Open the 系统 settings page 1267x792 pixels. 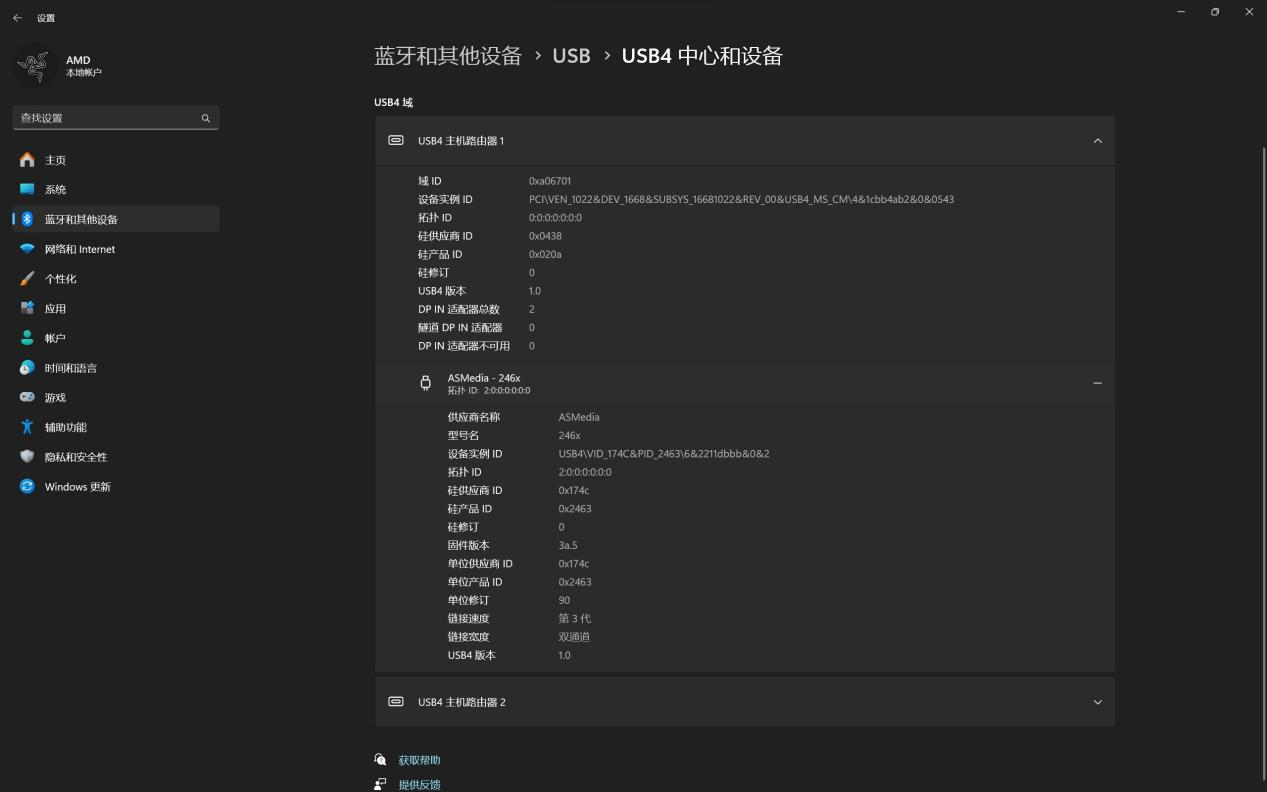click(55, 190)
